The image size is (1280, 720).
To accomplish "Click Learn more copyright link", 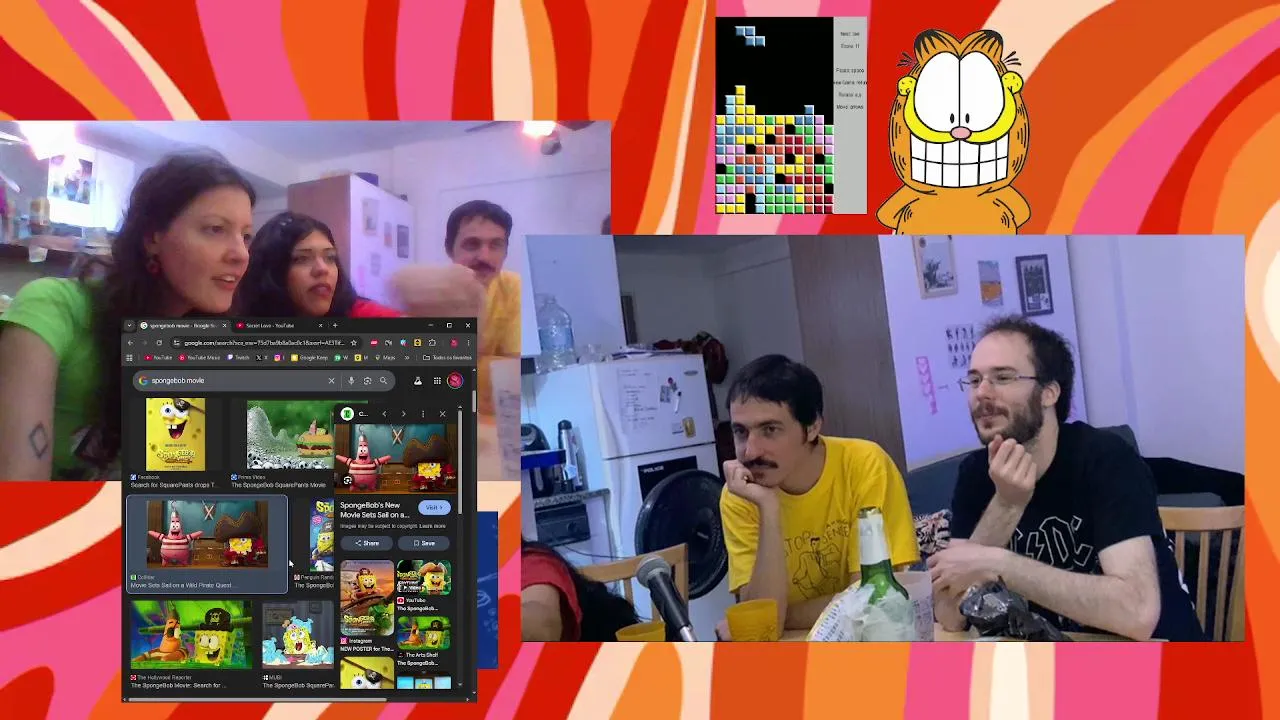I will pos(433,525).
